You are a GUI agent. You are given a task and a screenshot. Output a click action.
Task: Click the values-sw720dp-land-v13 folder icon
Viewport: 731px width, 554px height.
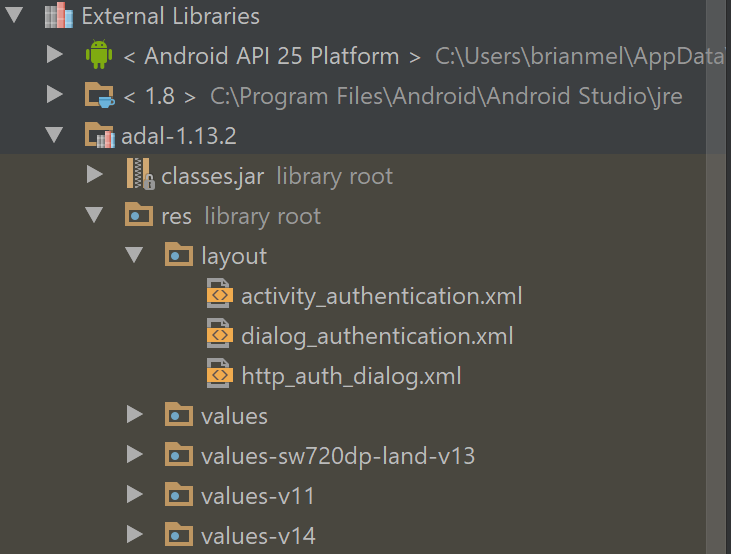[x=179, y=455]
